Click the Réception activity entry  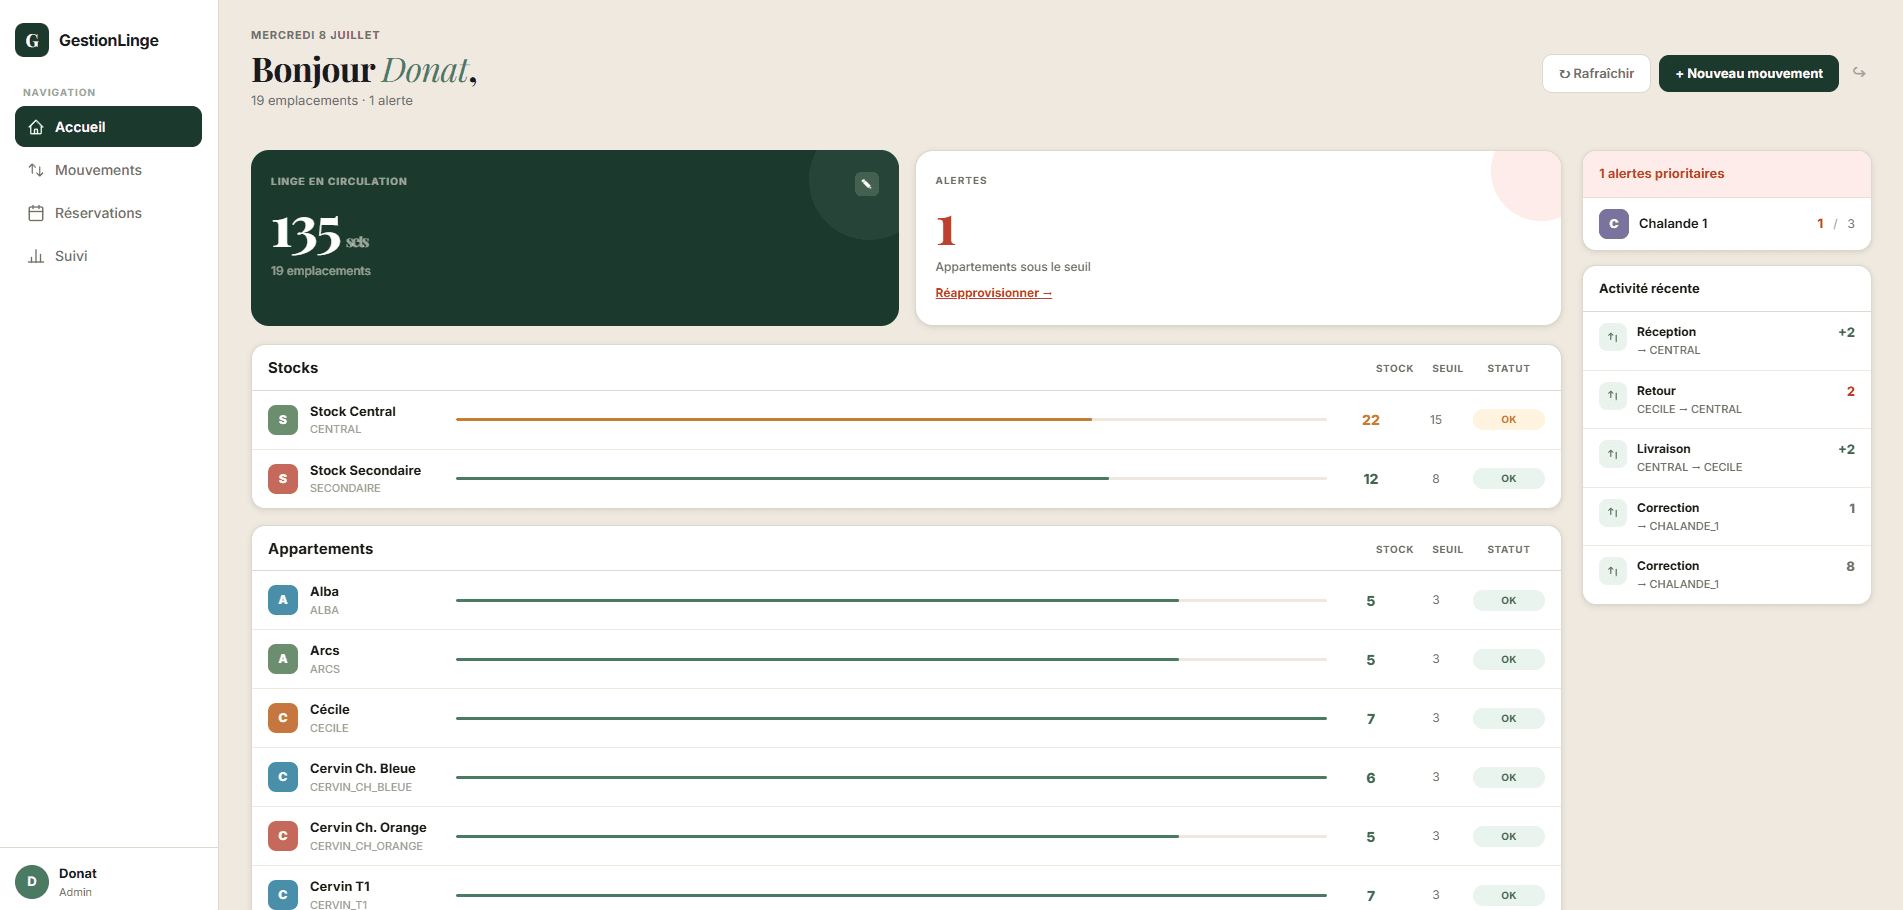coord(1726,341)
